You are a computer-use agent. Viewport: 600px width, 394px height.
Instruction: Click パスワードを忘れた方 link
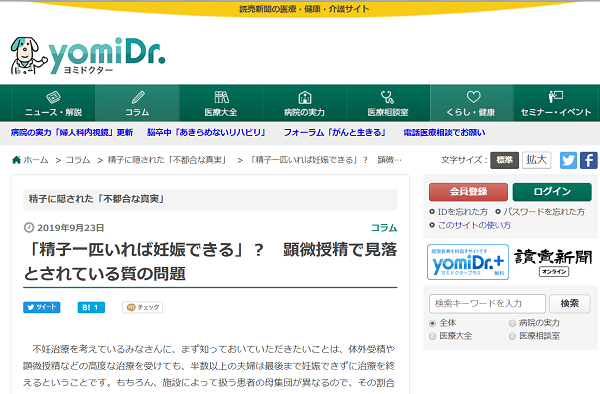[x=544, y=212]
